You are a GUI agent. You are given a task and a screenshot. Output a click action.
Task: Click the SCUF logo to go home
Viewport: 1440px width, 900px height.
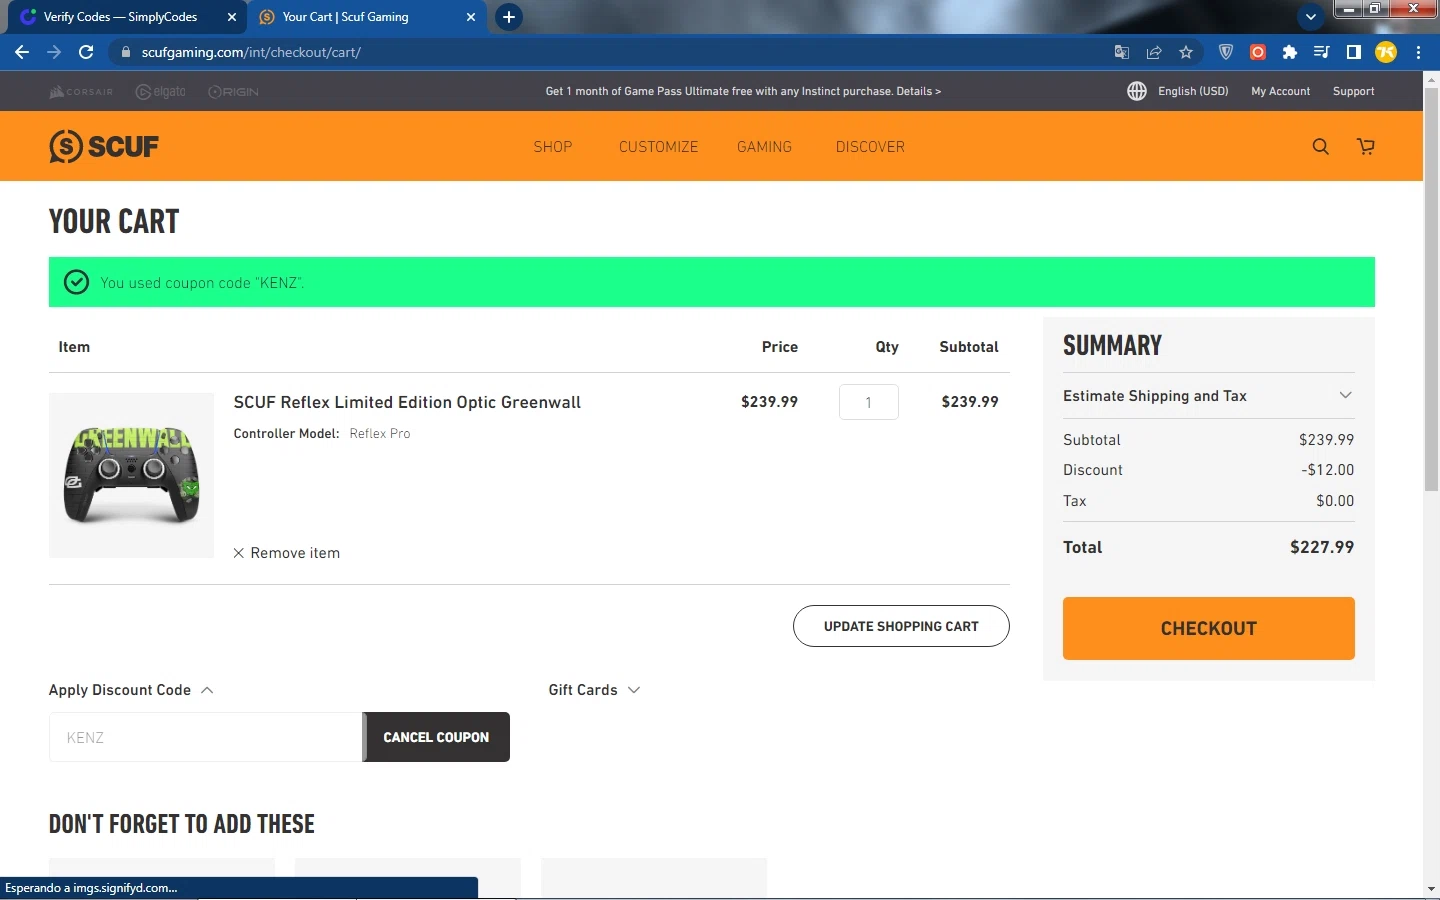[x=104, y=146]
